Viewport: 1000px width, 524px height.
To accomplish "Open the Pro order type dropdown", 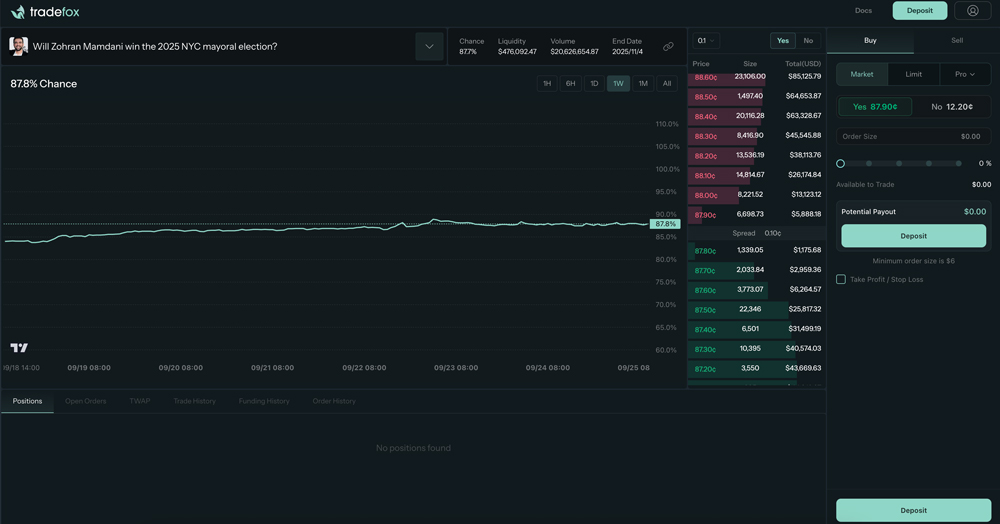I will (x=964, y=74).
